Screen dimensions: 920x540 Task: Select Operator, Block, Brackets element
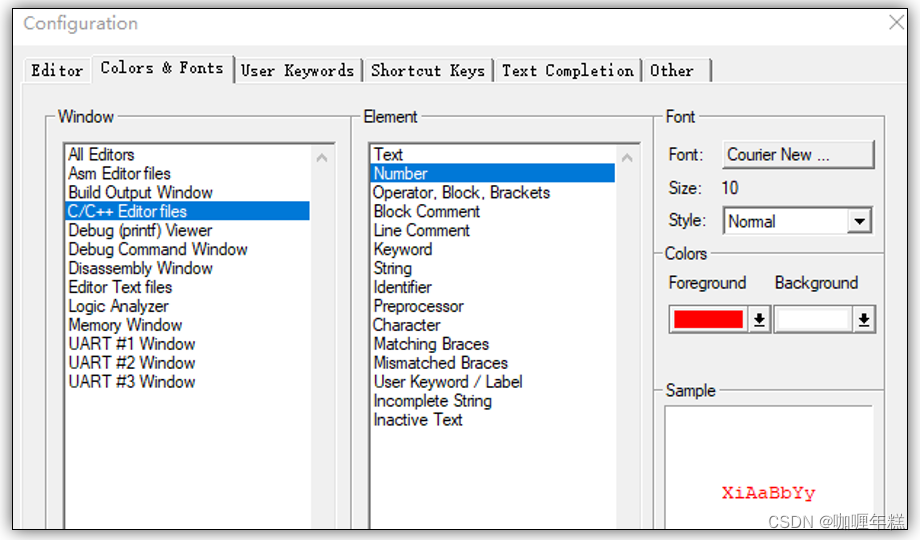493,193
